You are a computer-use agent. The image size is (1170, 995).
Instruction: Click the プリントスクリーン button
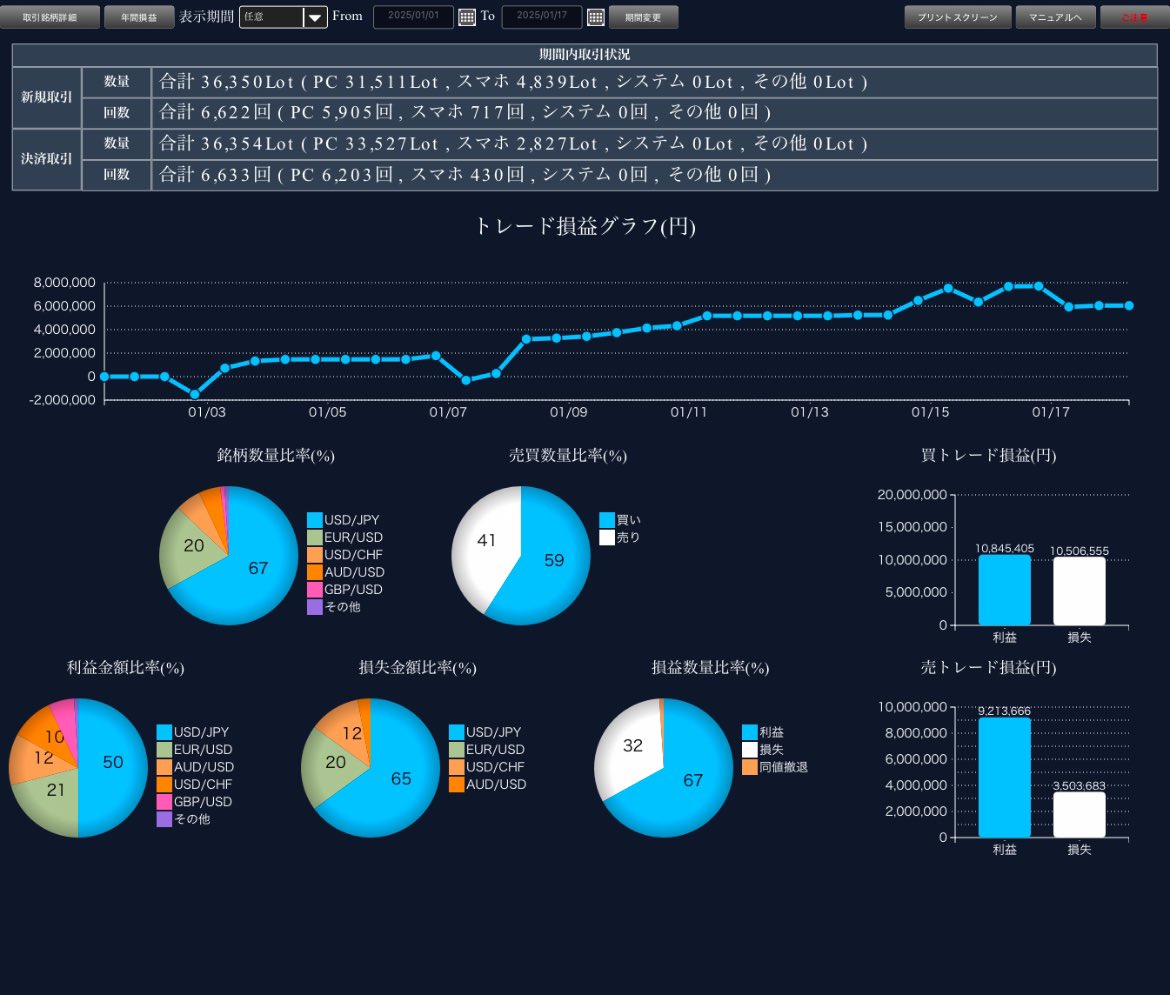(957, 17)
